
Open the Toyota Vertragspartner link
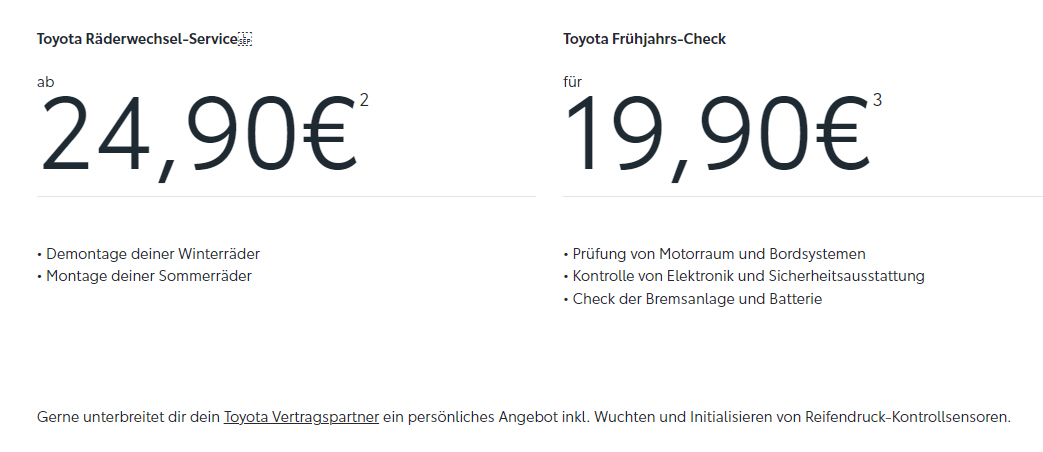pyautogui.click(x=301, y=417)
